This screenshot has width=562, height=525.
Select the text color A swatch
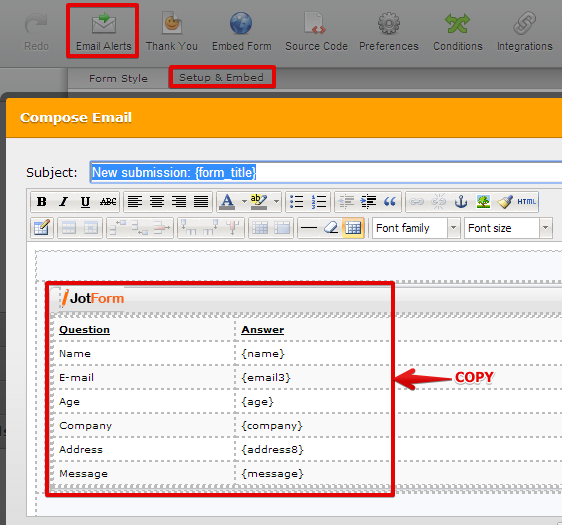pos(227,202)
